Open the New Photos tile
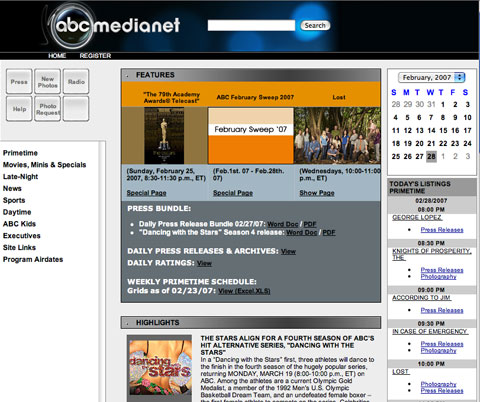 (47, 81)
